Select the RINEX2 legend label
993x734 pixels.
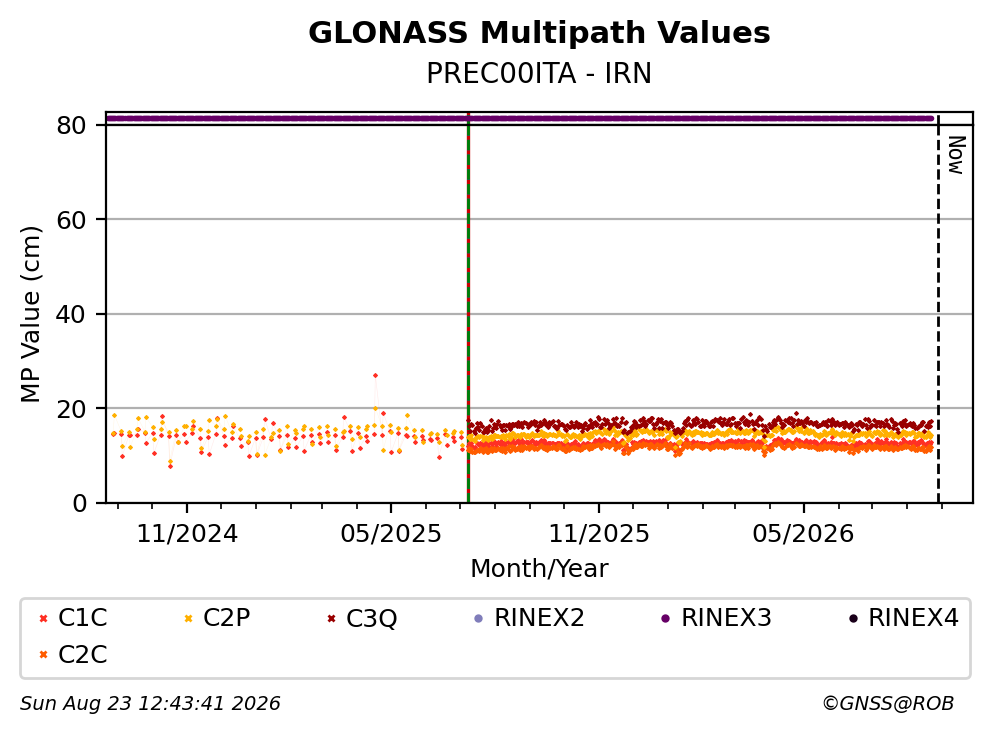(x=539, y=617)
